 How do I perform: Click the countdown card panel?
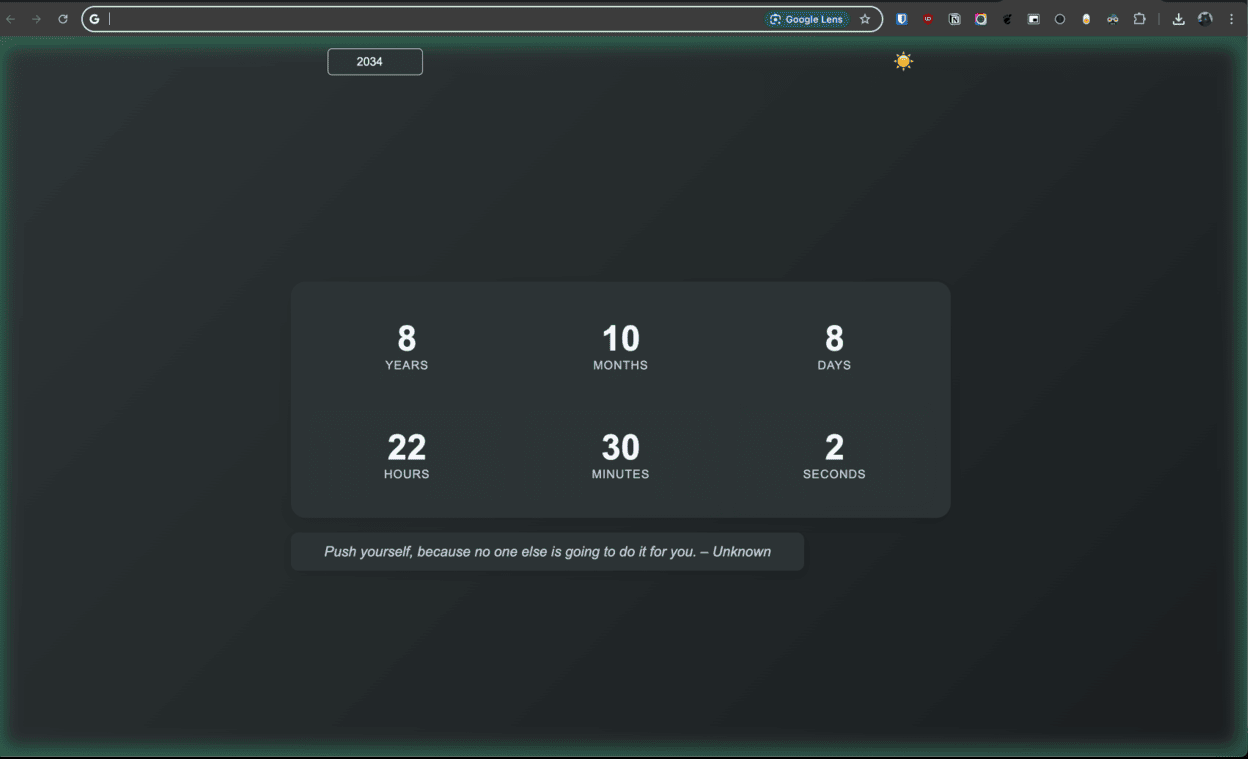(620, 400)
